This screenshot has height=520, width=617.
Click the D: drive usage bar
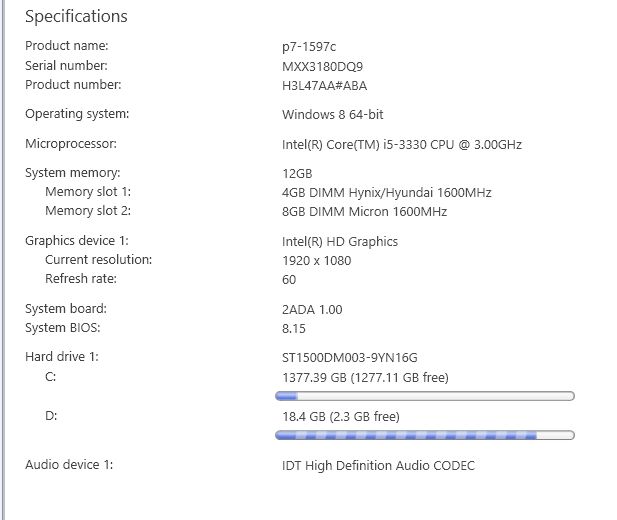pyautogui.click(x=425, y=435)
